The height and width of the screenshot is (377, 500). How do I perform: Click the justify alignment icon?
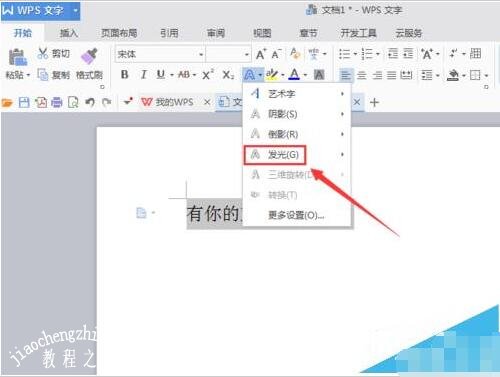tap(391, 75)
